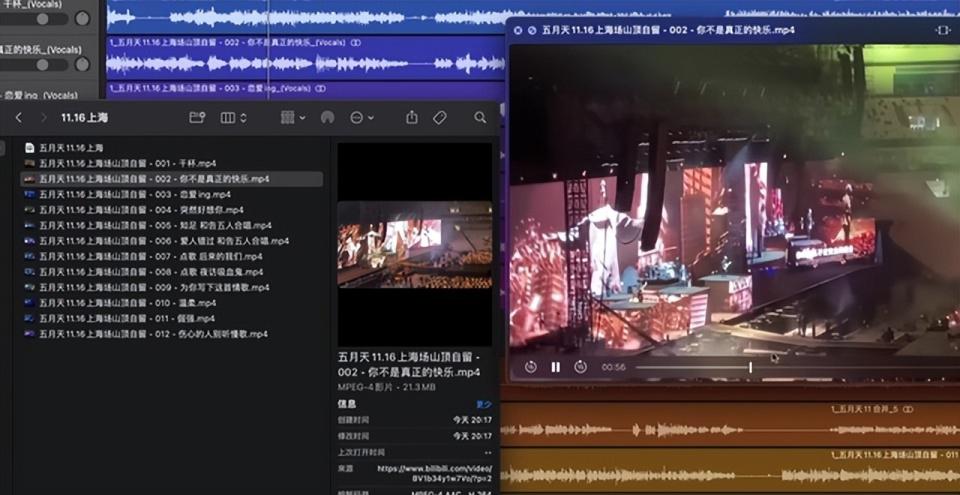Click loop icon on 003 恋爱 ing region

pyautogui.click(x=320, y=88)
